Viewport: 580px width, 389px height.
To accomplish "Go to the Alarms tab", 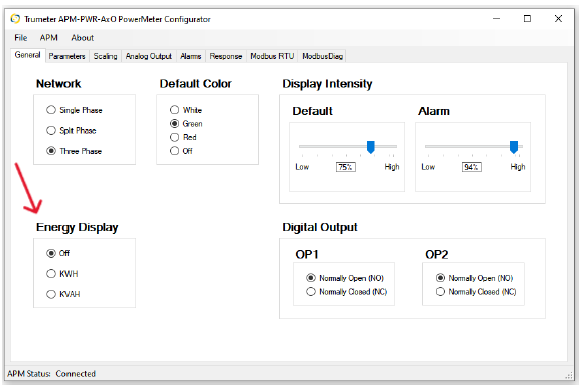I will point(190,56).
